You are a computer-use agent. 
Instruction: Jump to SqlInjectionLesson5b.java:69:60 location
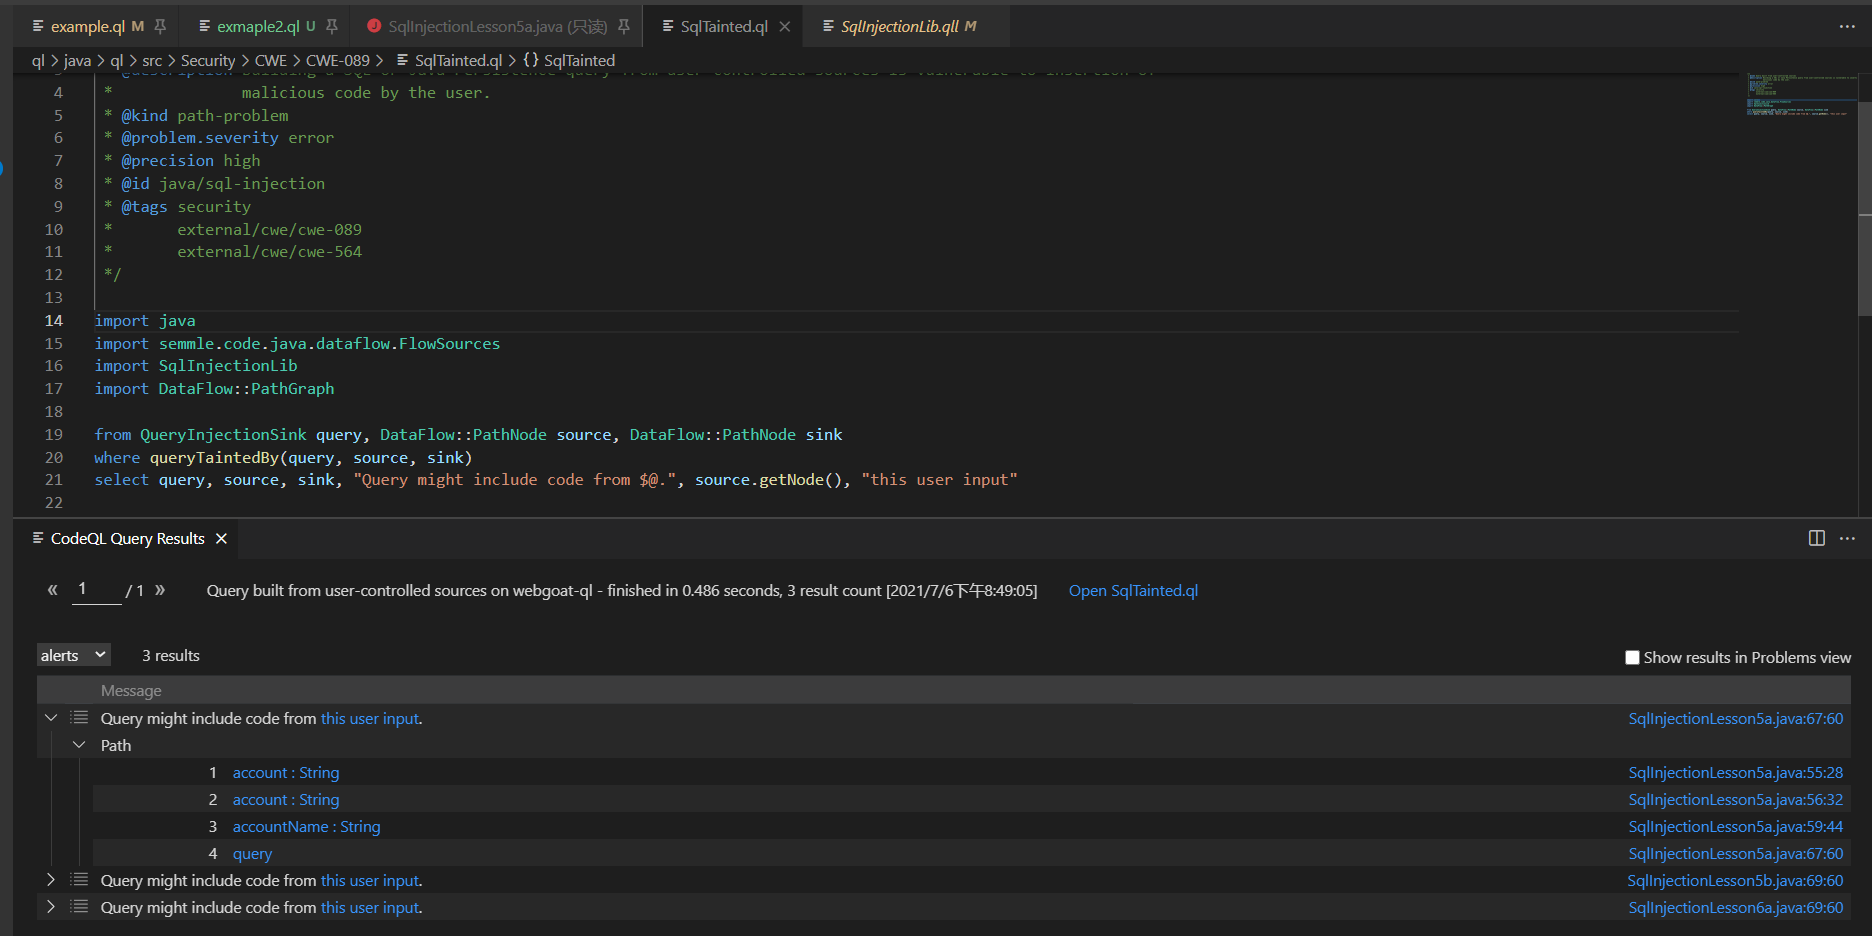[1735, 880]
